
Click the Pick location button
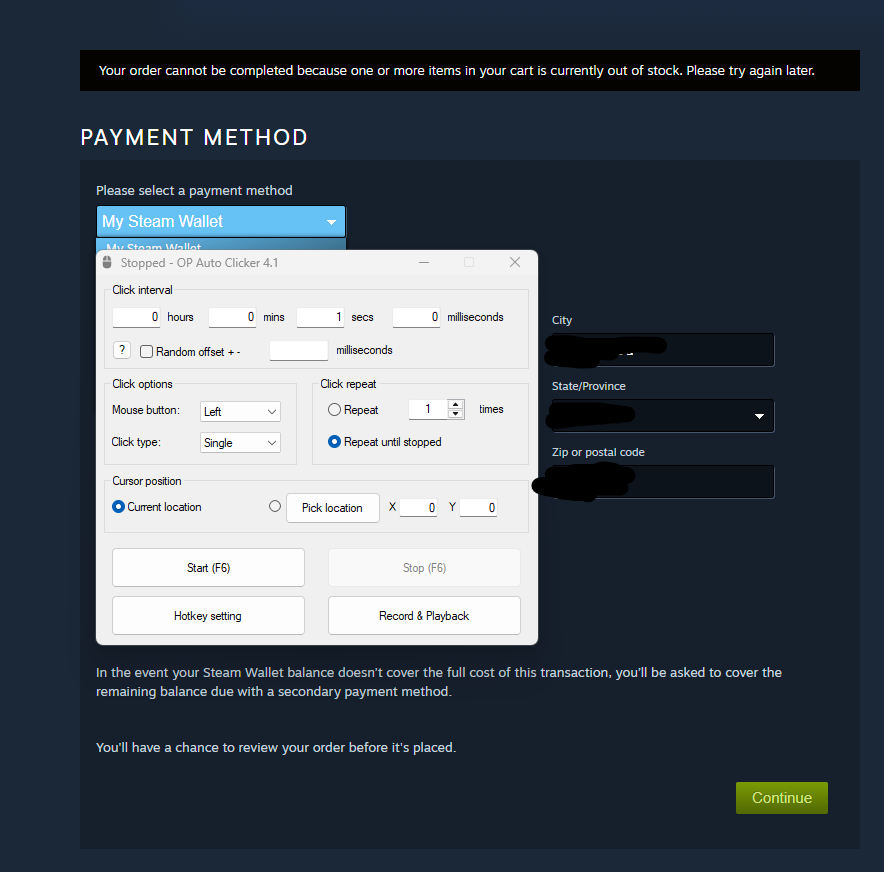[x=333, y=508]
